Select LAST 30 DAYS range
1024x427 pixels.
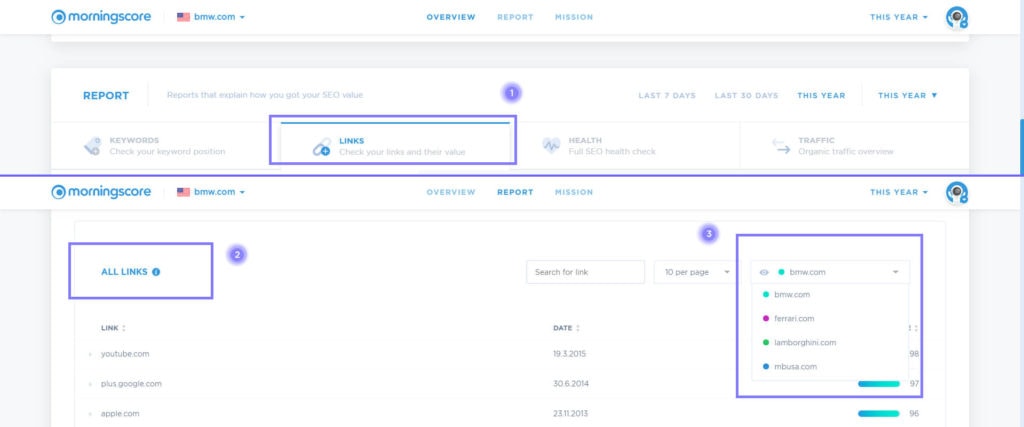point(746,95)
